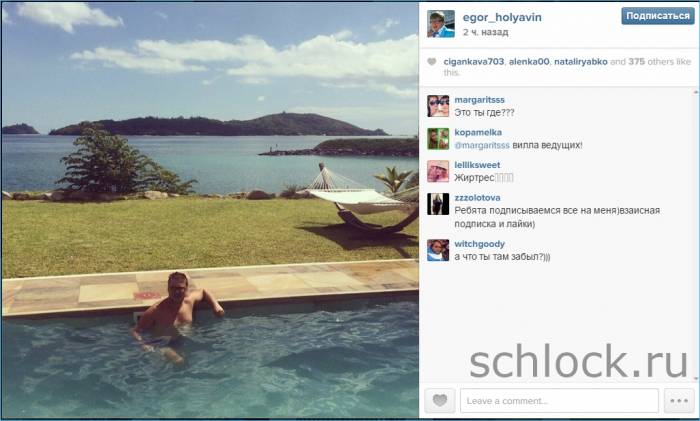Screen dimensions: 700x421
Task: Open the zzzolotova username link
Action: pyautogui.click(x=477, y=197)
